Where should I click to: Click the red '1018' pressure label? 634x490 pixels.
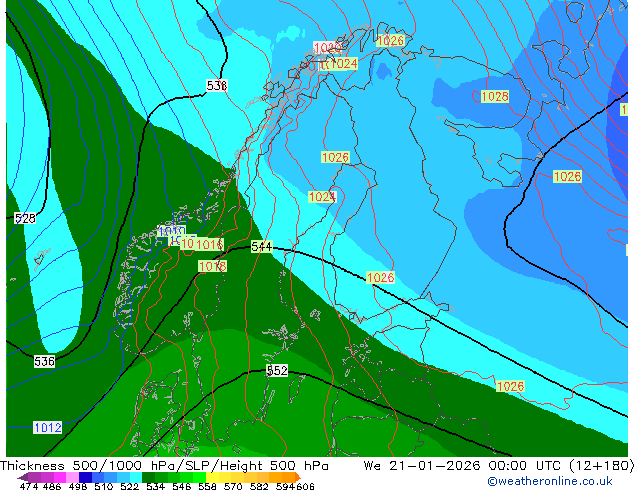click(212, 266)
